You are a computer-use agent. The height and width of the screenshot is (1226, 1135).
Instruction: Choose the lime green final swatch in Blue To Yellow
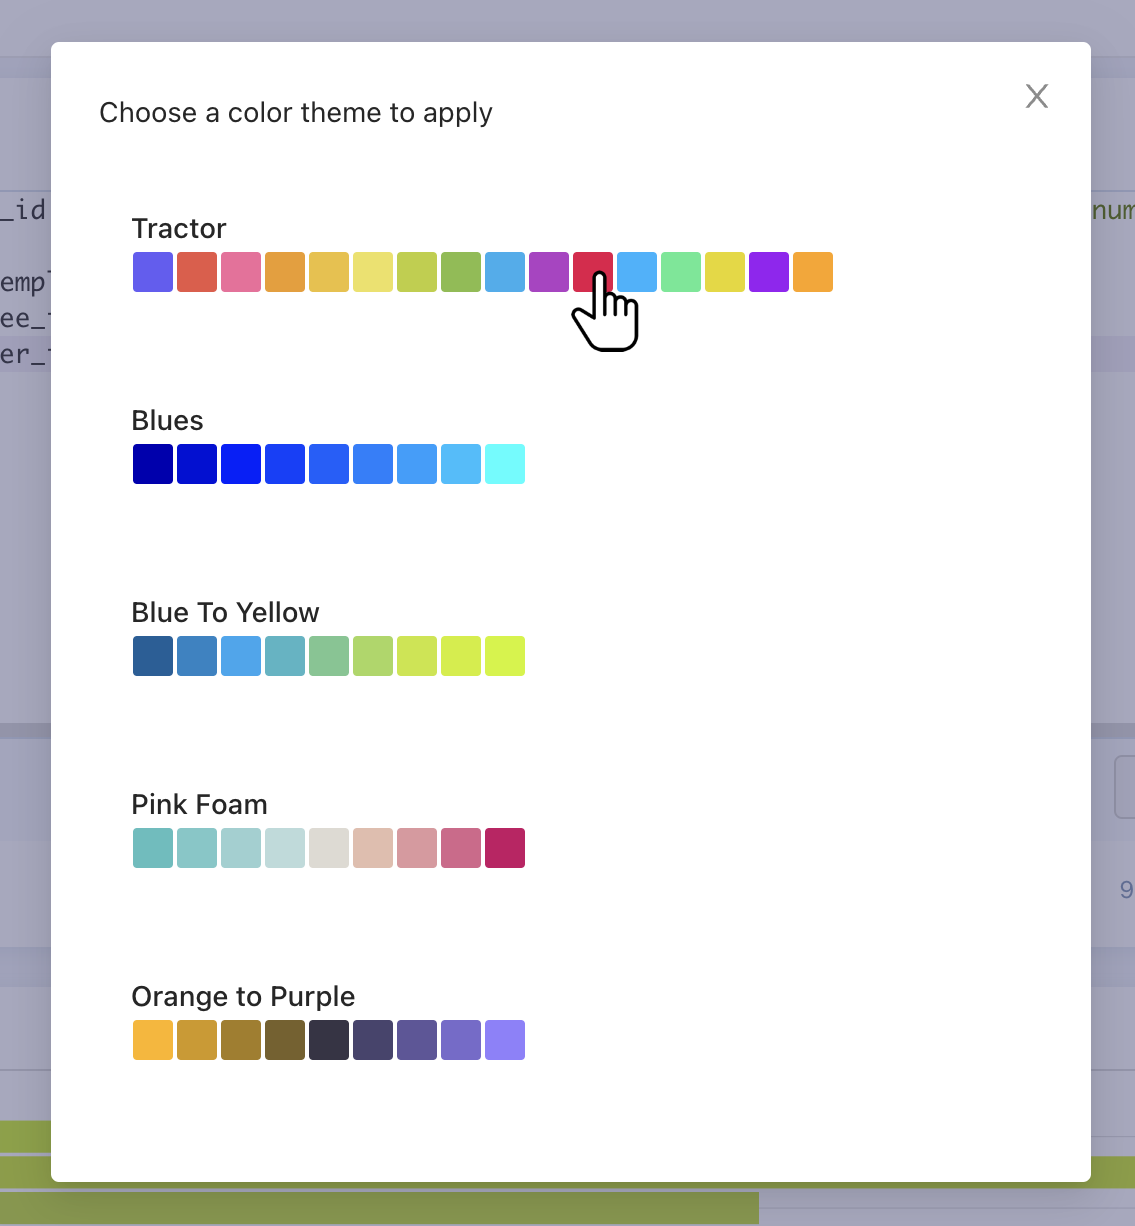[504, 655]
